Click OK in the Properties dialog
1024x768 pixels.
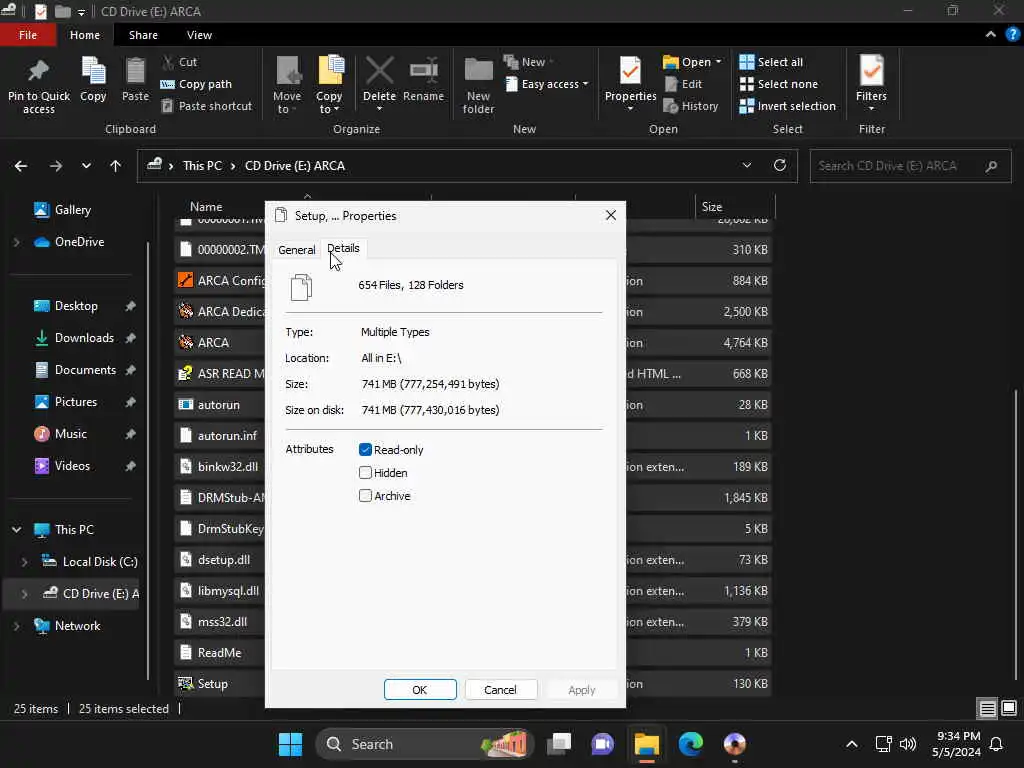tap(420, 690)
